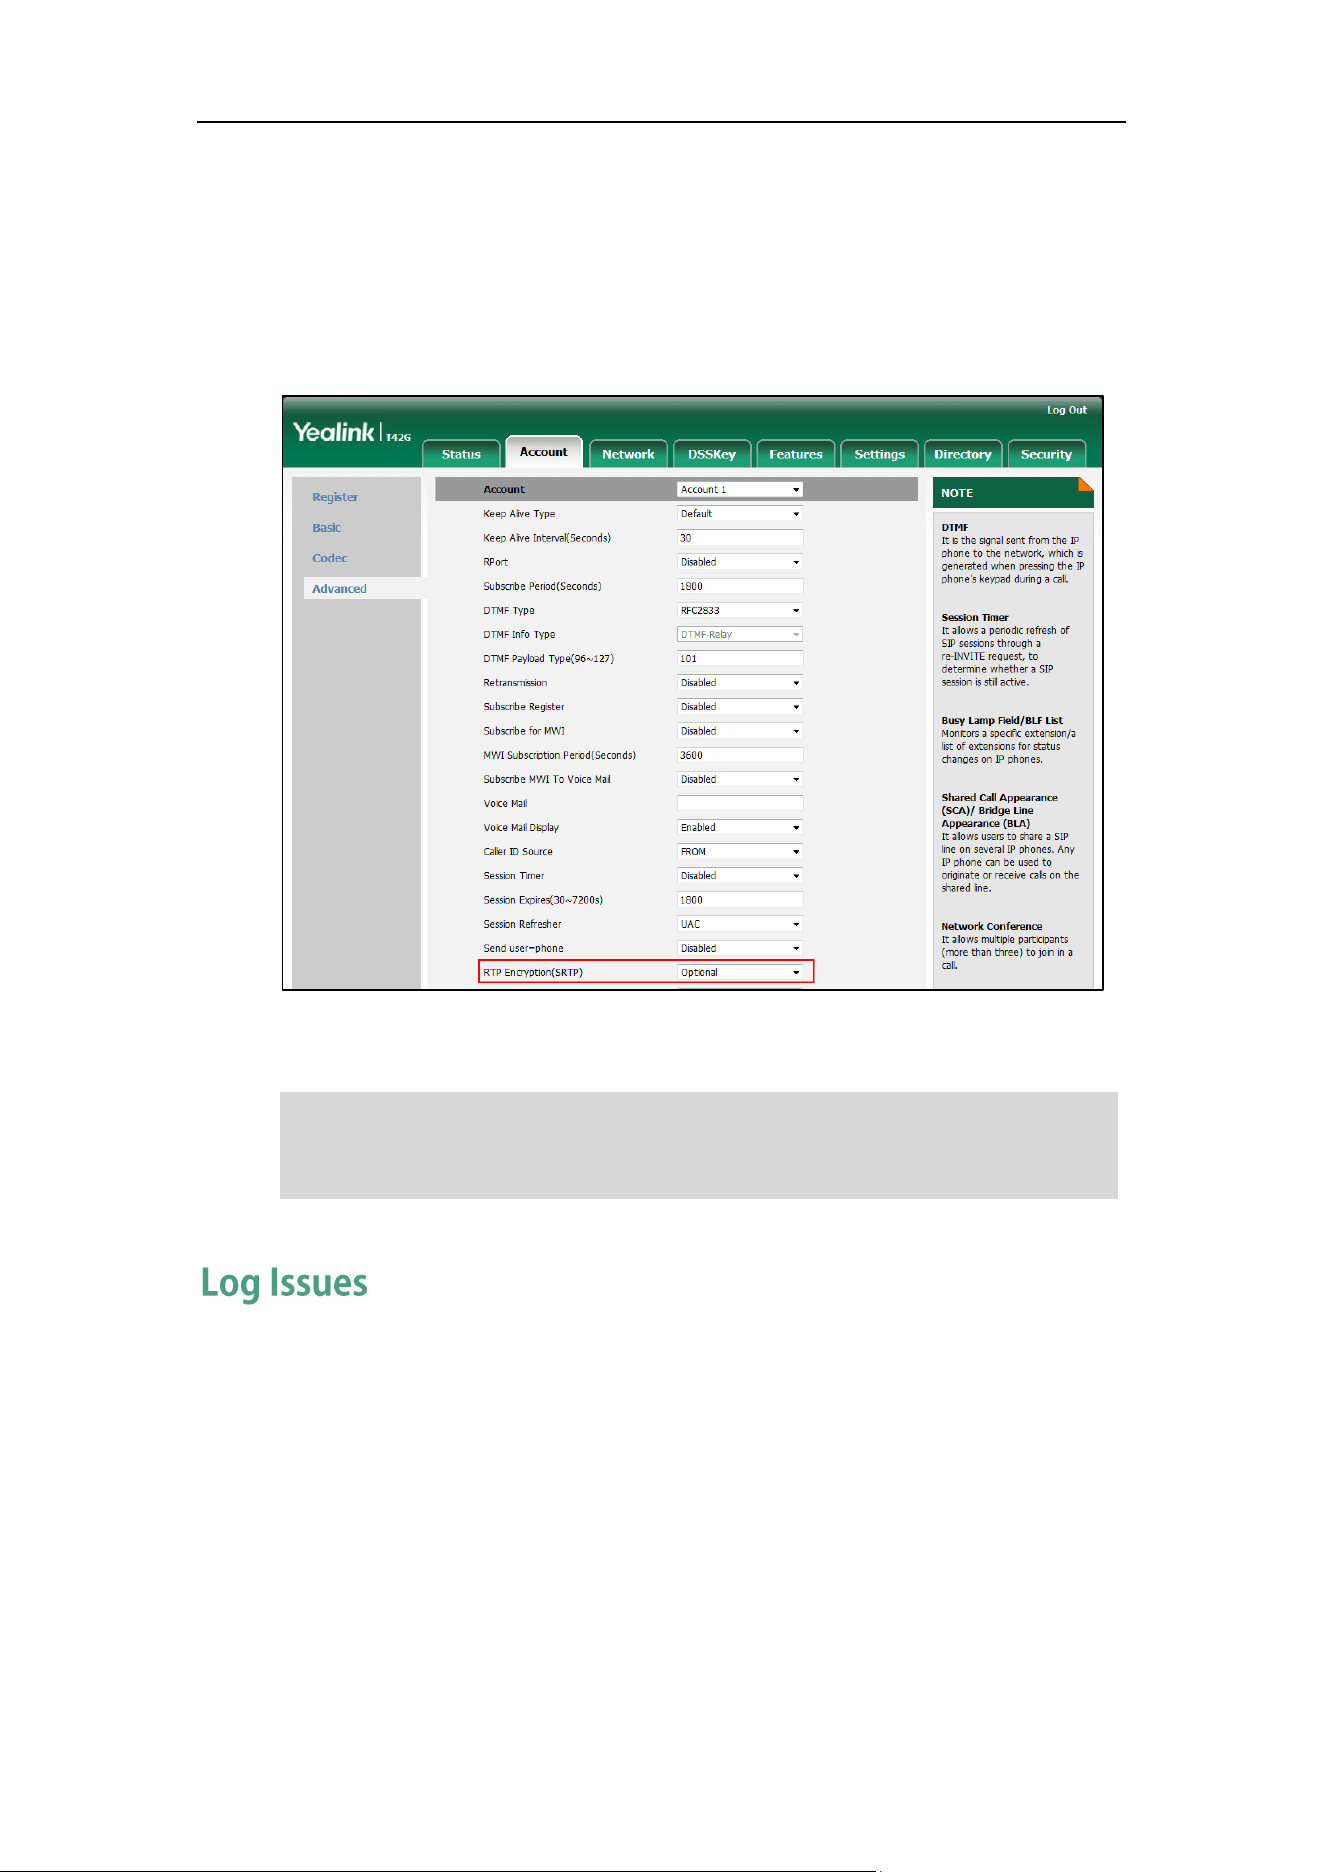Click the Busy Lamp Field/BLF List heading

(x=1002, y=720)
